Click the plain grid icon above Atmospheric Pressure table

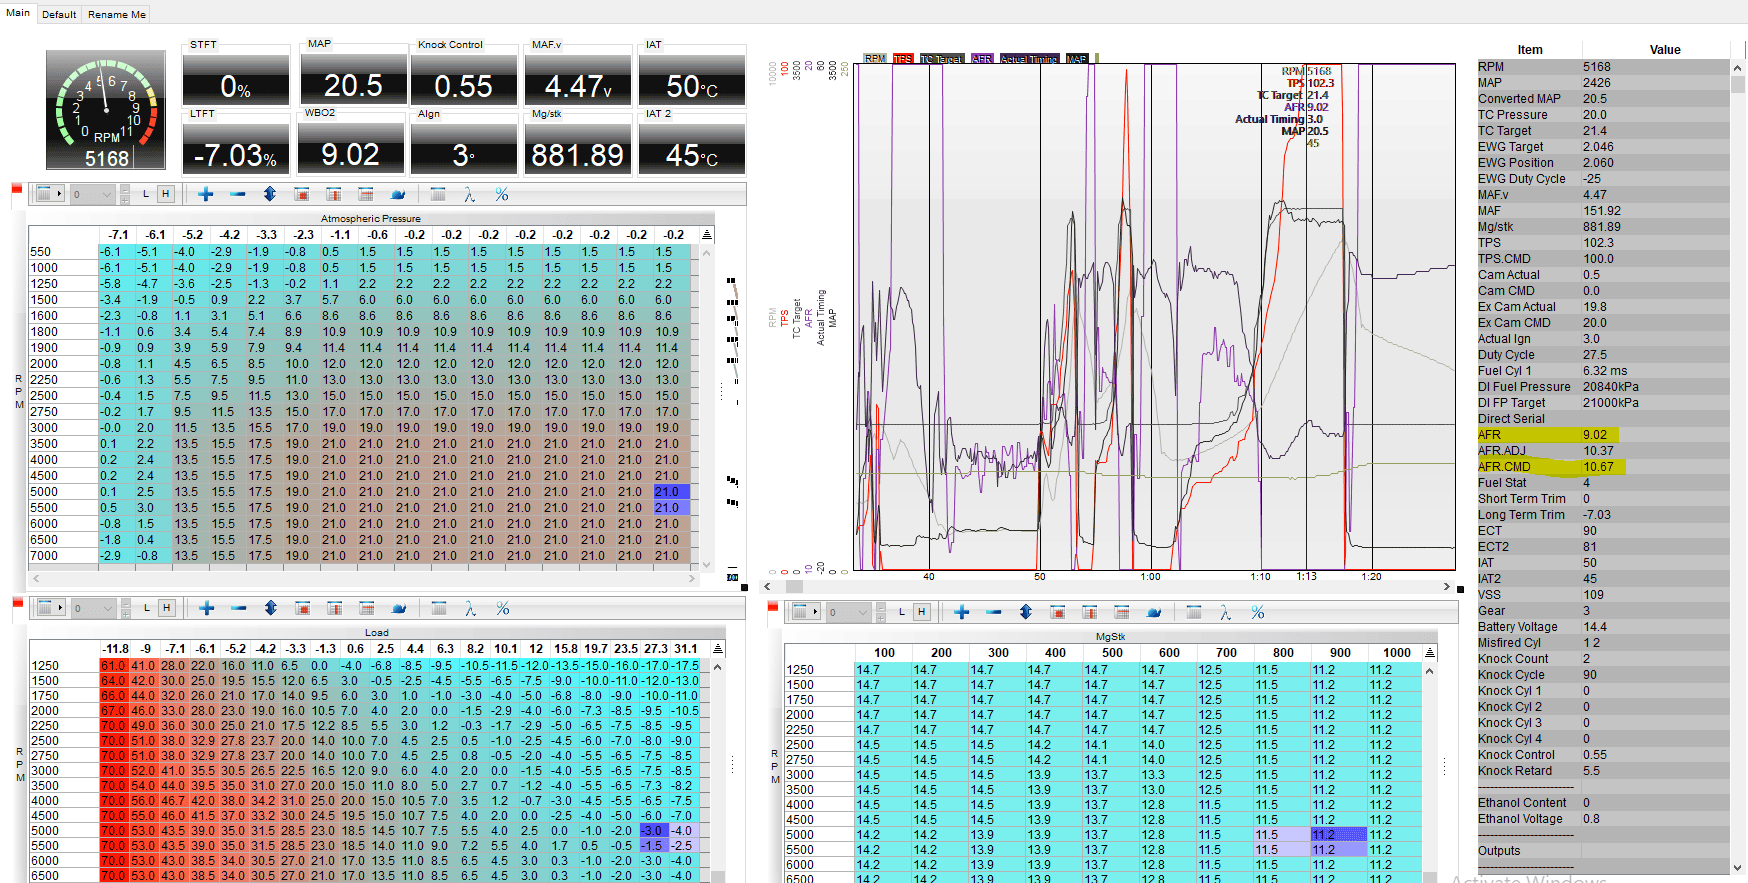(x=438, y=194)
